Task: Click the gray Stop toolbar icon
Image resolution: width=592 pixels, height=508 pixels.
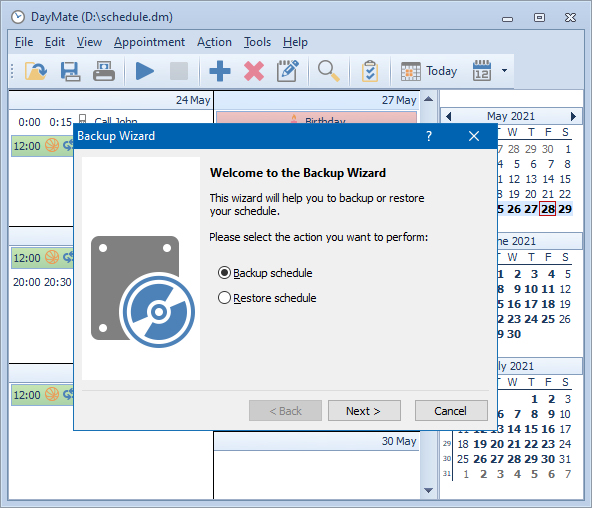Action: coord(179,71)
